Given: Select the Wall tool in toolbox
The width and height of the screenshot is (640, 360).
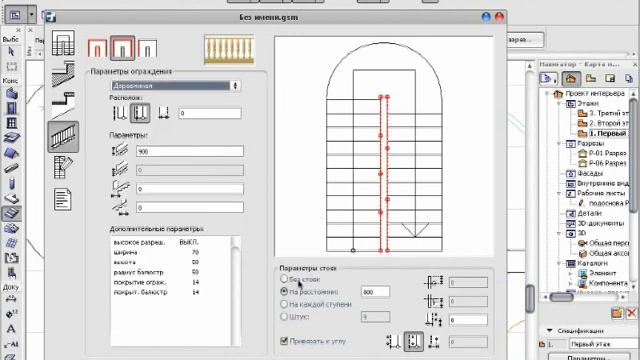Looking at the screenshot, I should point(11,94).
